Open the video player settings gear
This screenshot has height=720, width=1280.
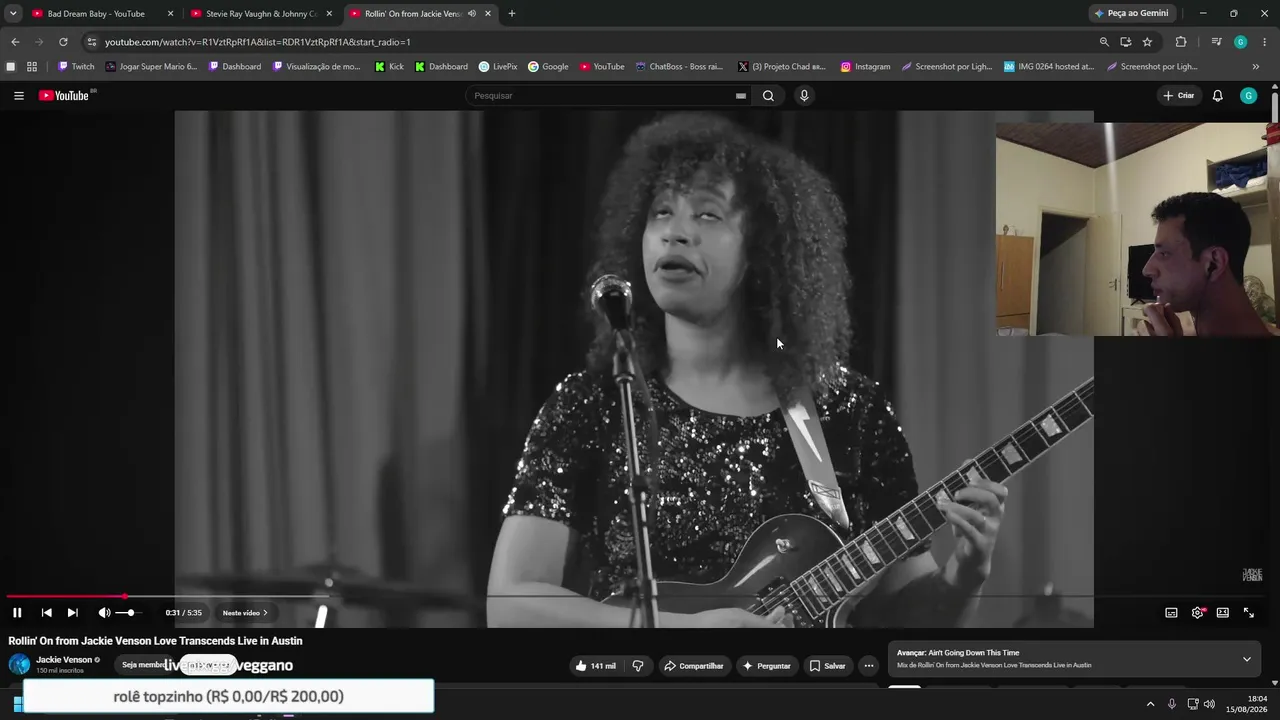pos(1197,613)
